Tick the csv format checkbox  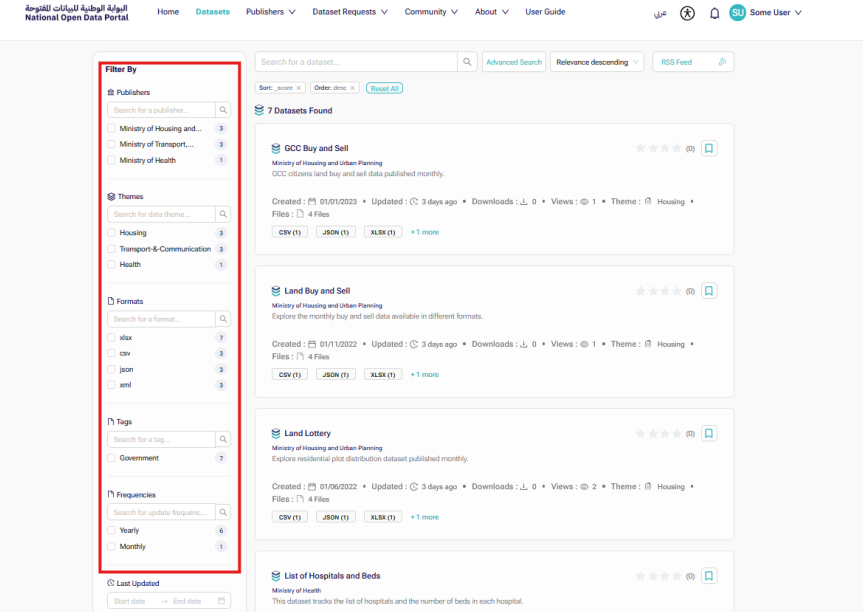tap(112, 353)
